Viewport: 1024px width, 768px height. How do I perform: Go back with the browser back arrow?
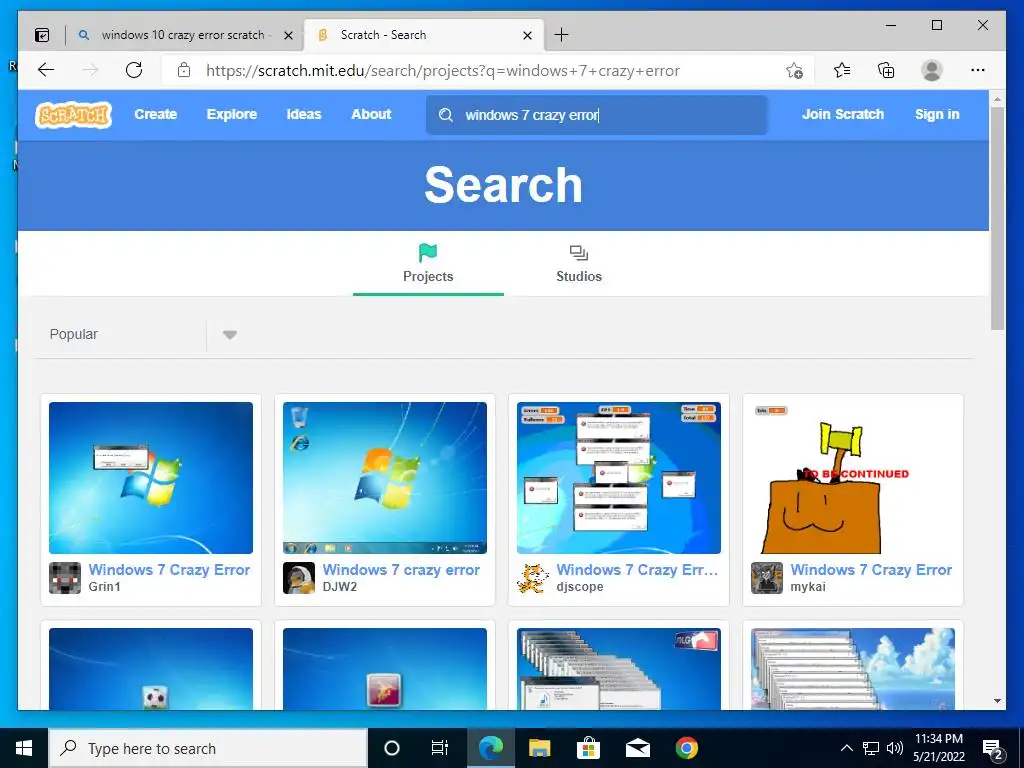(46, 70)
